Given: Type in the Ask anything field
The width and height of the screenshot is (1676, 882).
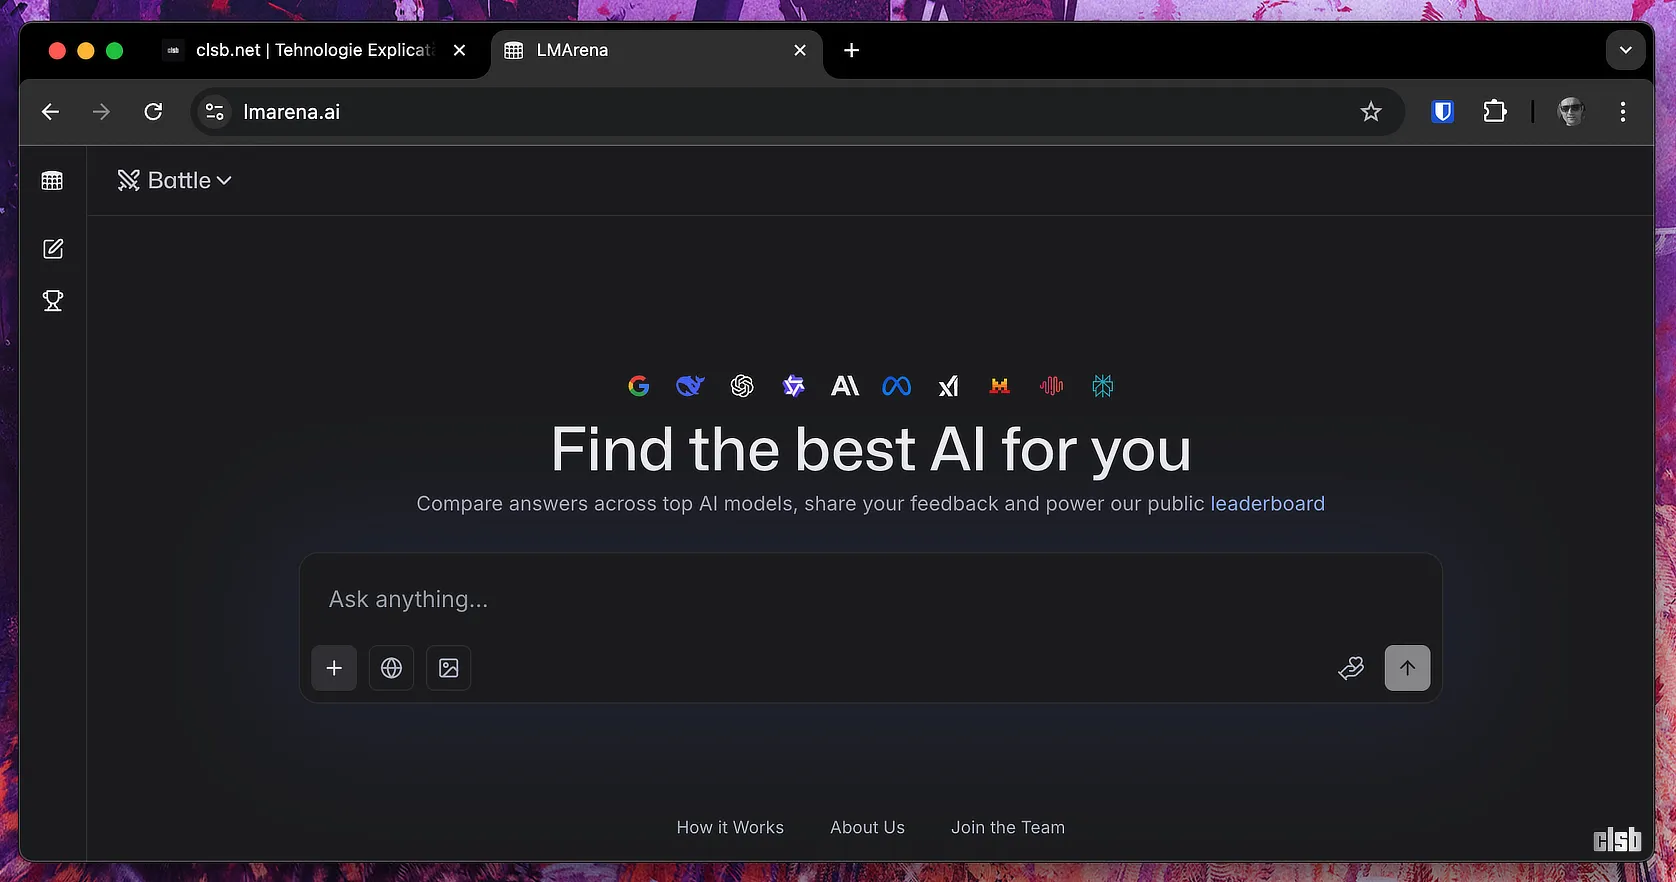Looking at the screenshot, I should click(x=868, y=600).
